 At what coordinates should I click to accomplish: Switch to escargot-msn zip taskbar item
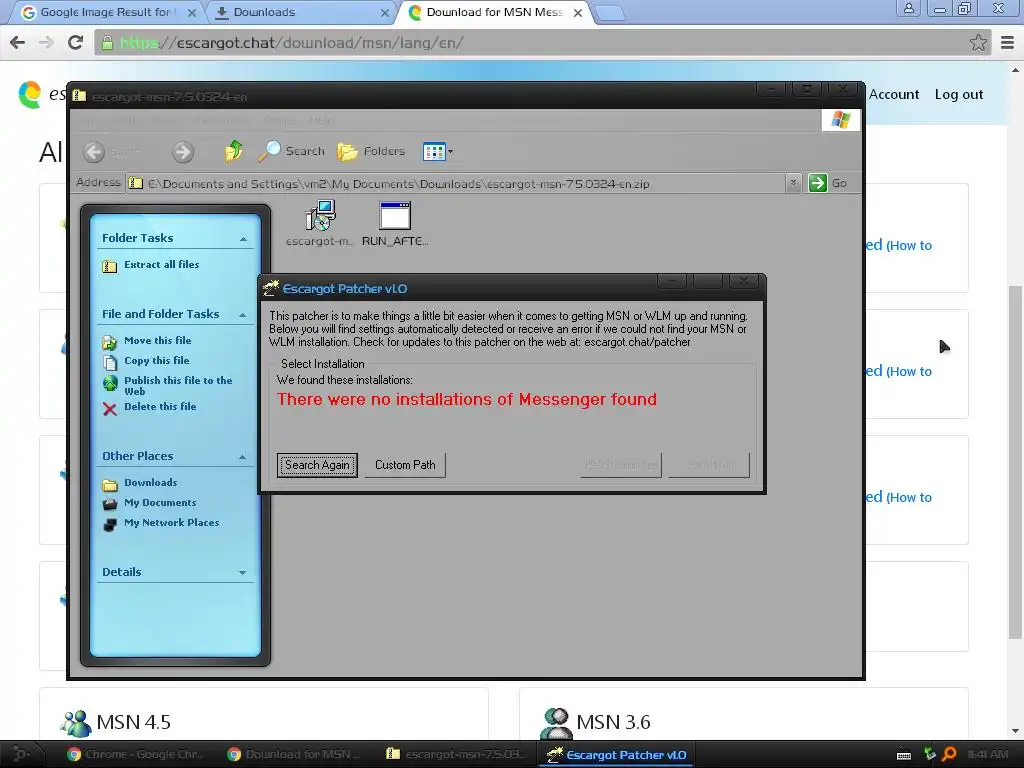tap(456, 754)
